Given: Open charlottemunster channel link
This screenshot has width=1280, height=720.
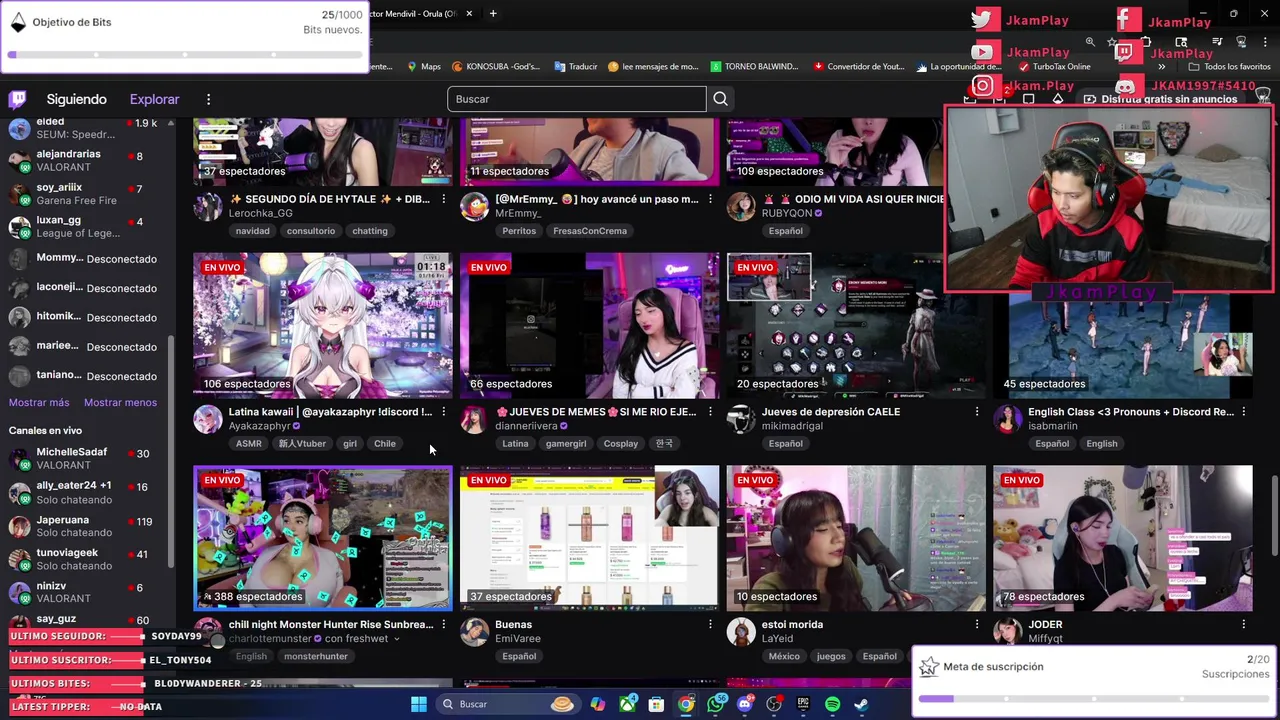Looking at the screenshot, I should click(x=271, y=639).
